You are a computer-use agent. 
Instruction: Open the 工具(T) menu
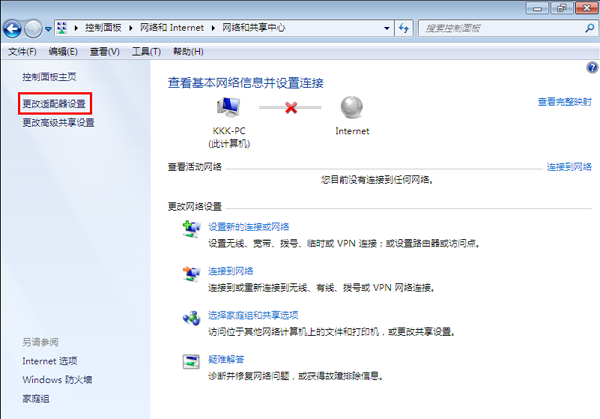point(146,51)
